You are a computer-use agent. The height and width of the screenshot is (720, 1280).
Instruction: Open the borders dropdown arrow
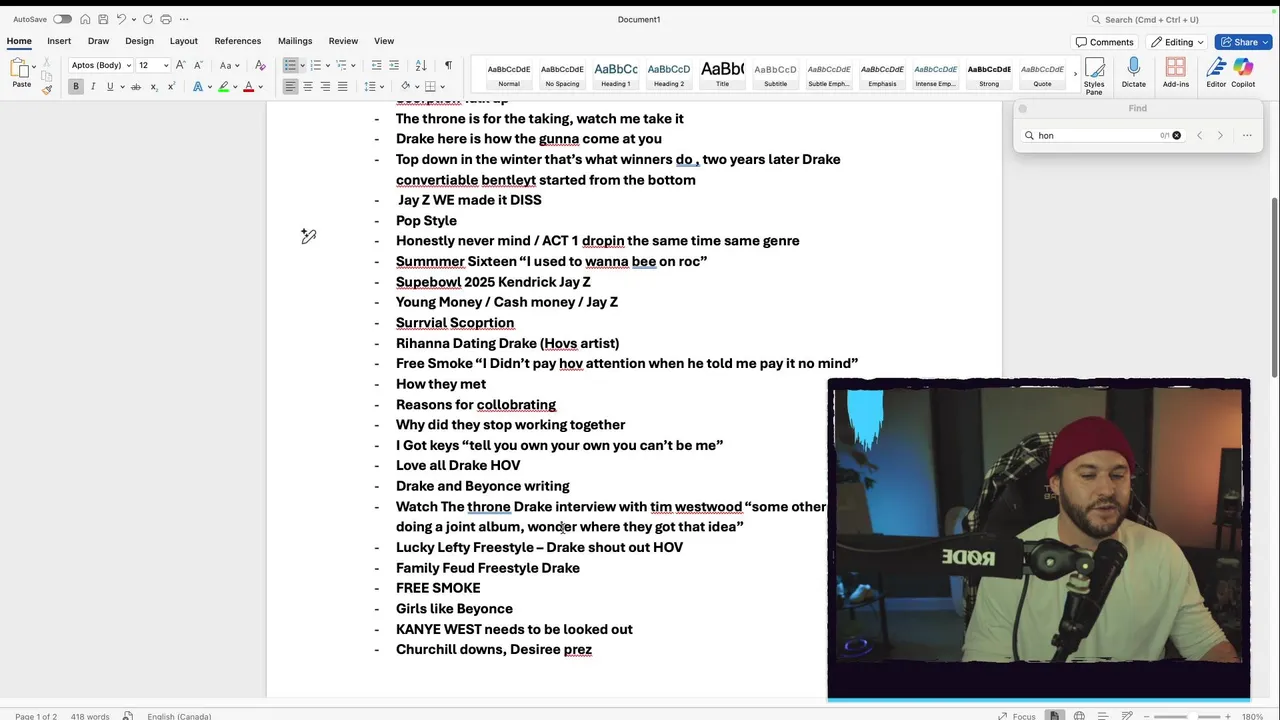pos(442,87)
